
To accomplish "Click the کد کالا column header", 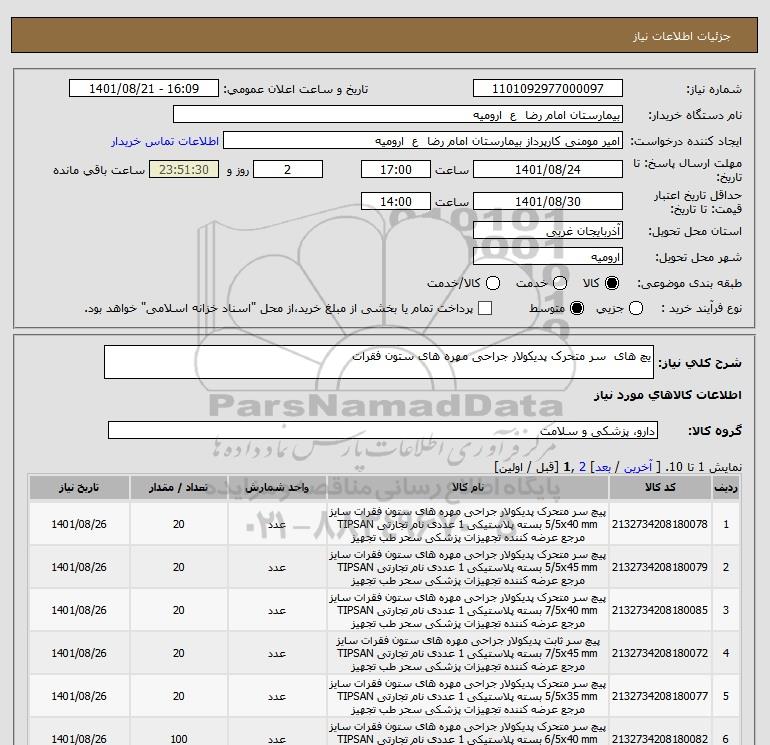I will pyautogui.click(x=660, y=487).
